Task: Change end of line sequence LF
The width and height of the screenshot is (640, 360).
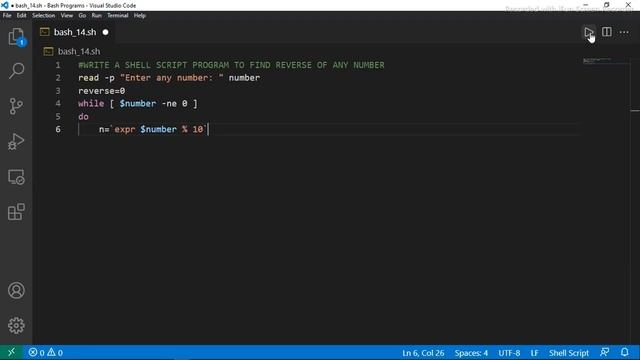Action: pyautogui.click(x=534, y=353)
